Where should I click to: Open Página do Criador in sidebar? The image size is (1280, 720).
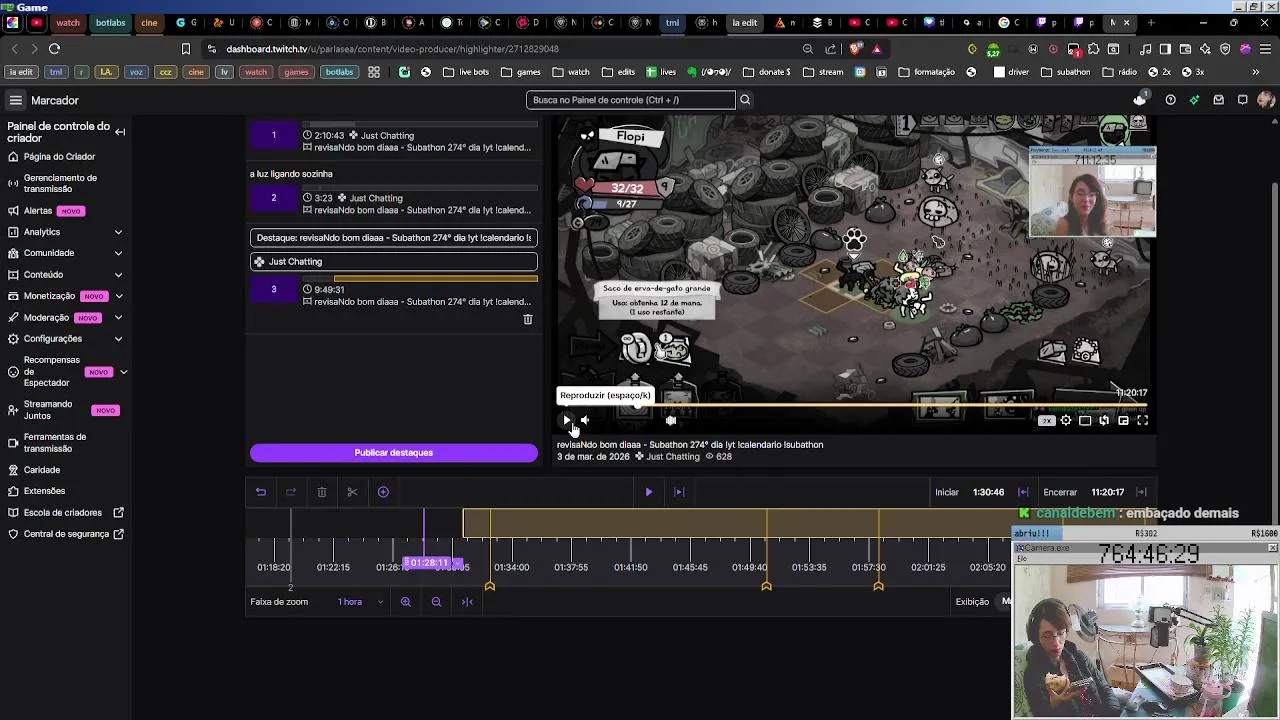pyautogui.click(x=59, y=157)
